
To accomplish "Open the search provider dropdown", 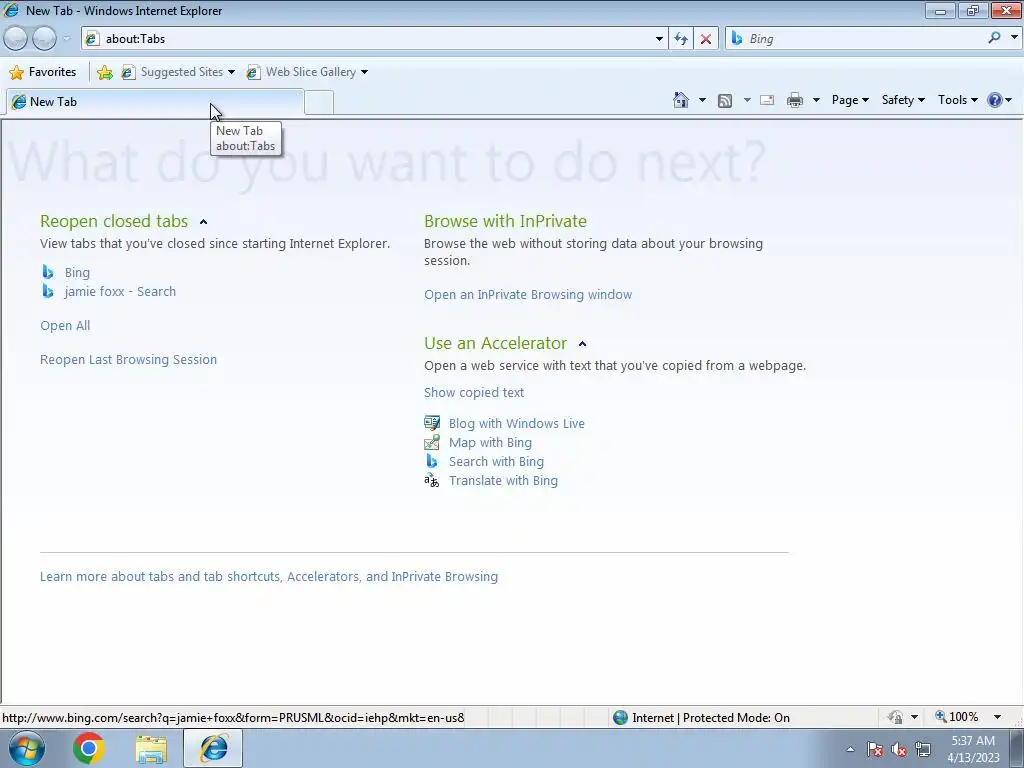I will click(1014, 38).
